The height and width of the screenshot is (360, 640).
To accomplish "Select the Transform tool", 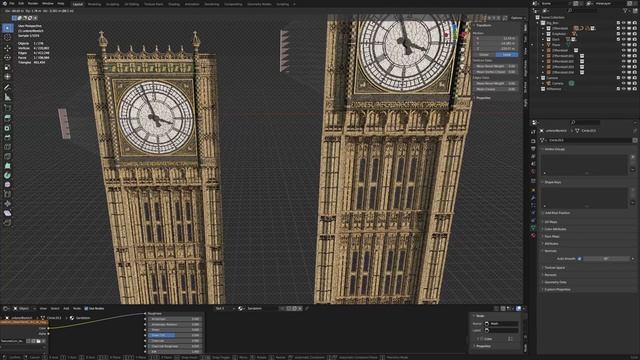I will click(x=7, y=76).
